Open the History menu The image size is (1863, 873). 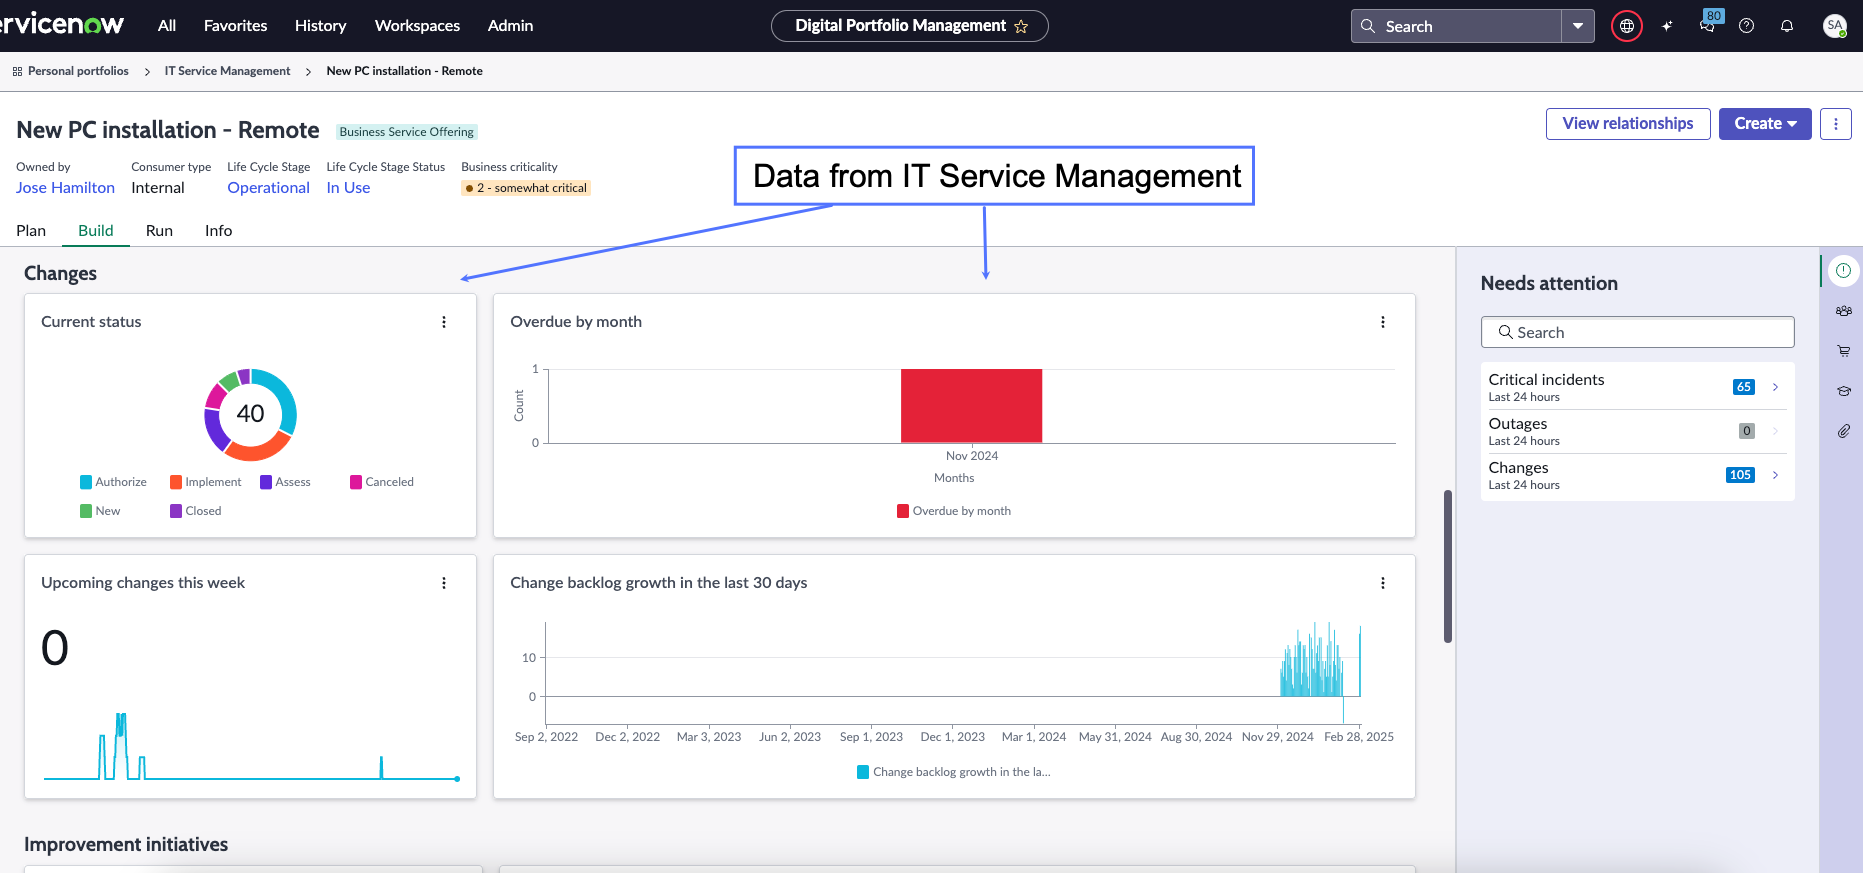pos(320,26)
